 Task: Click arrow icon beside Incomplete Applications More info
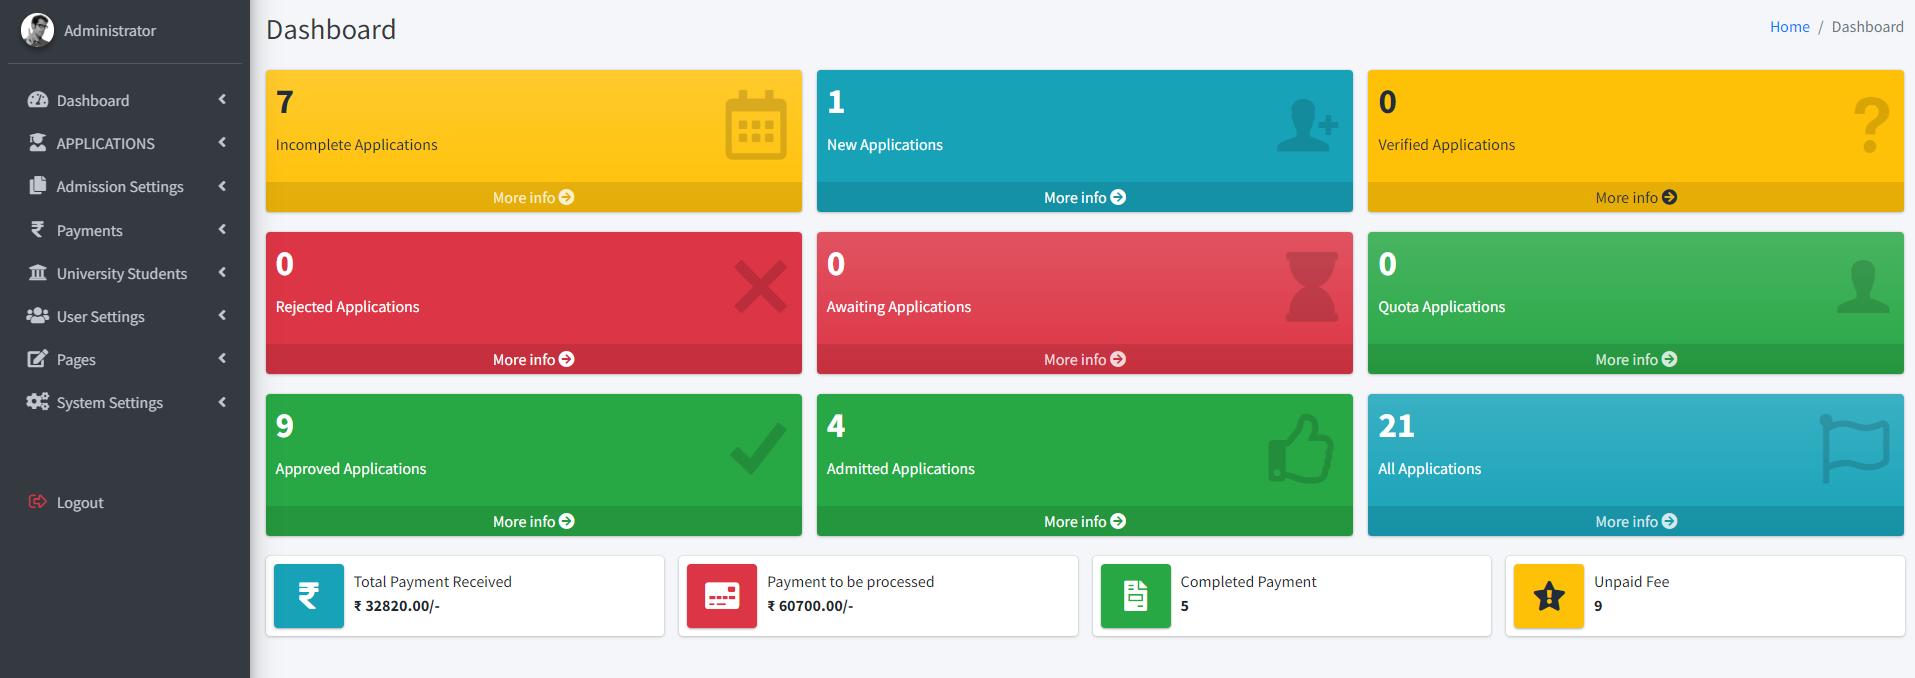(x=567, y=197)
